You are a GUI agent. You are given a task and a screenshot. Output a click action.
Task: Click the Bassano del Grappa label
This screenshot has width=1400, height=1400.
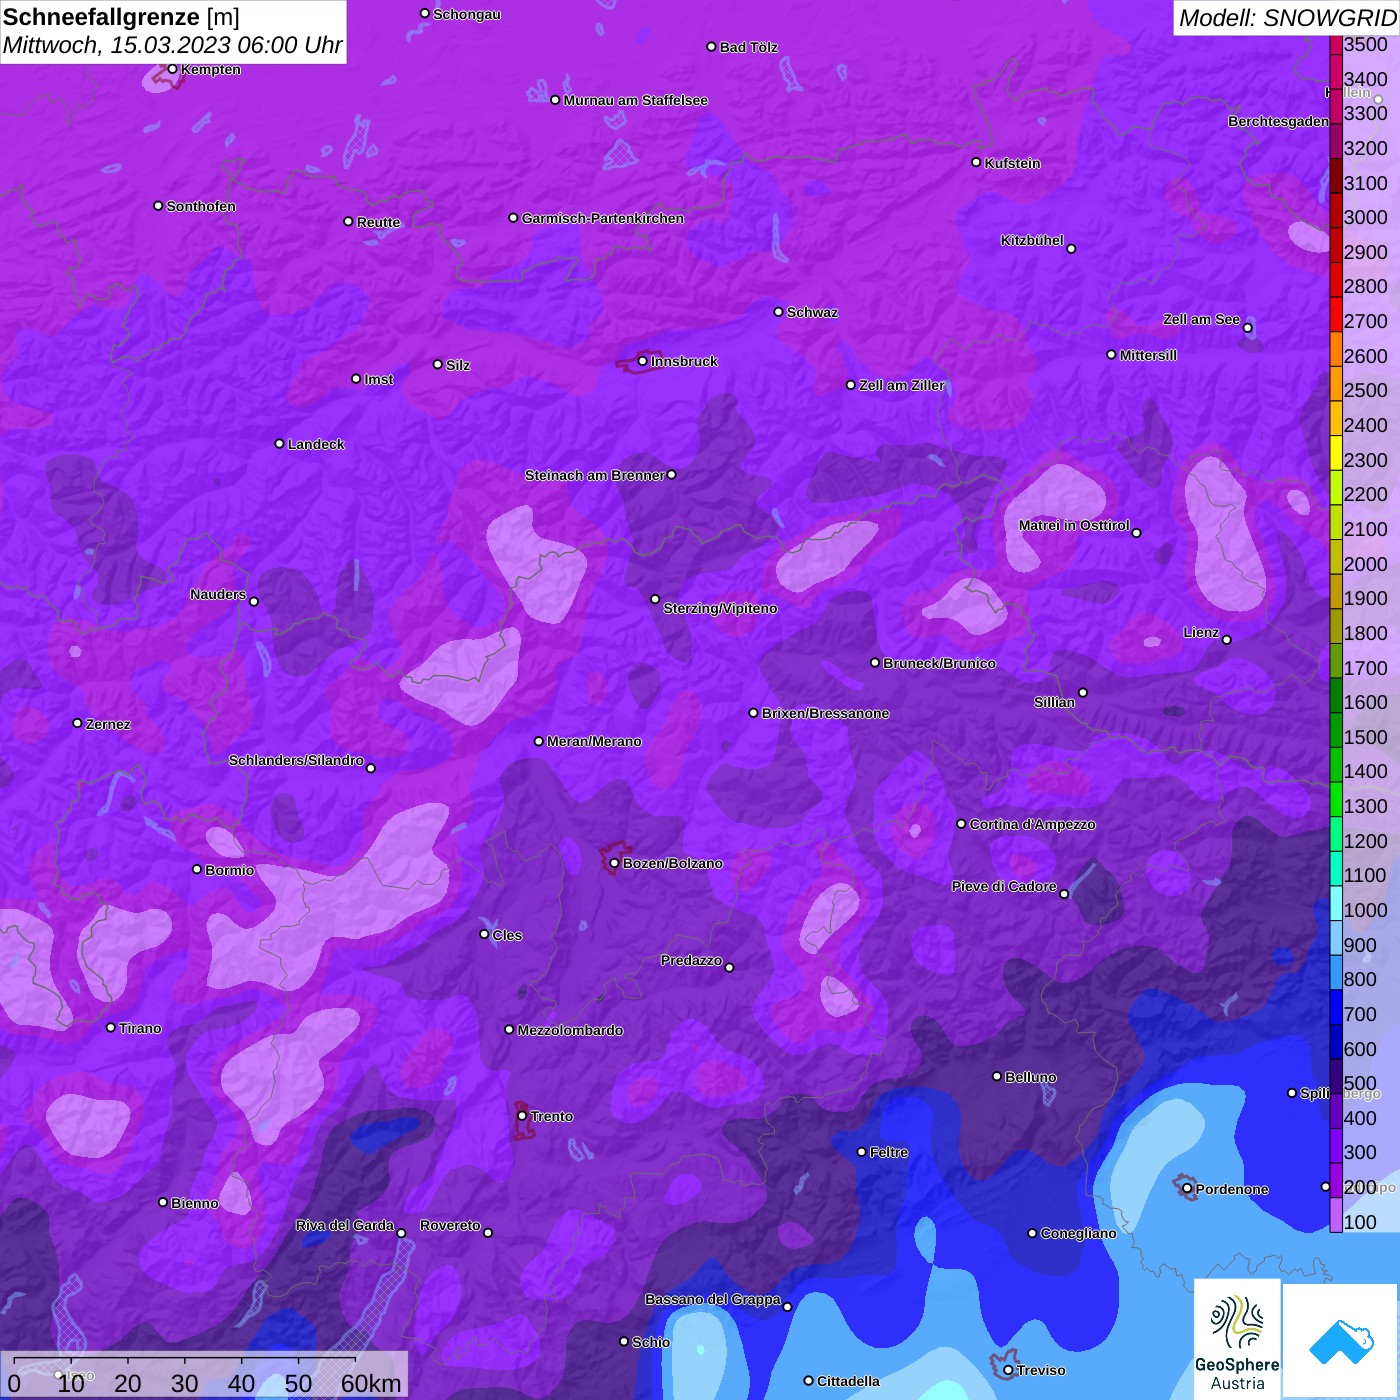click(712, 1299)
